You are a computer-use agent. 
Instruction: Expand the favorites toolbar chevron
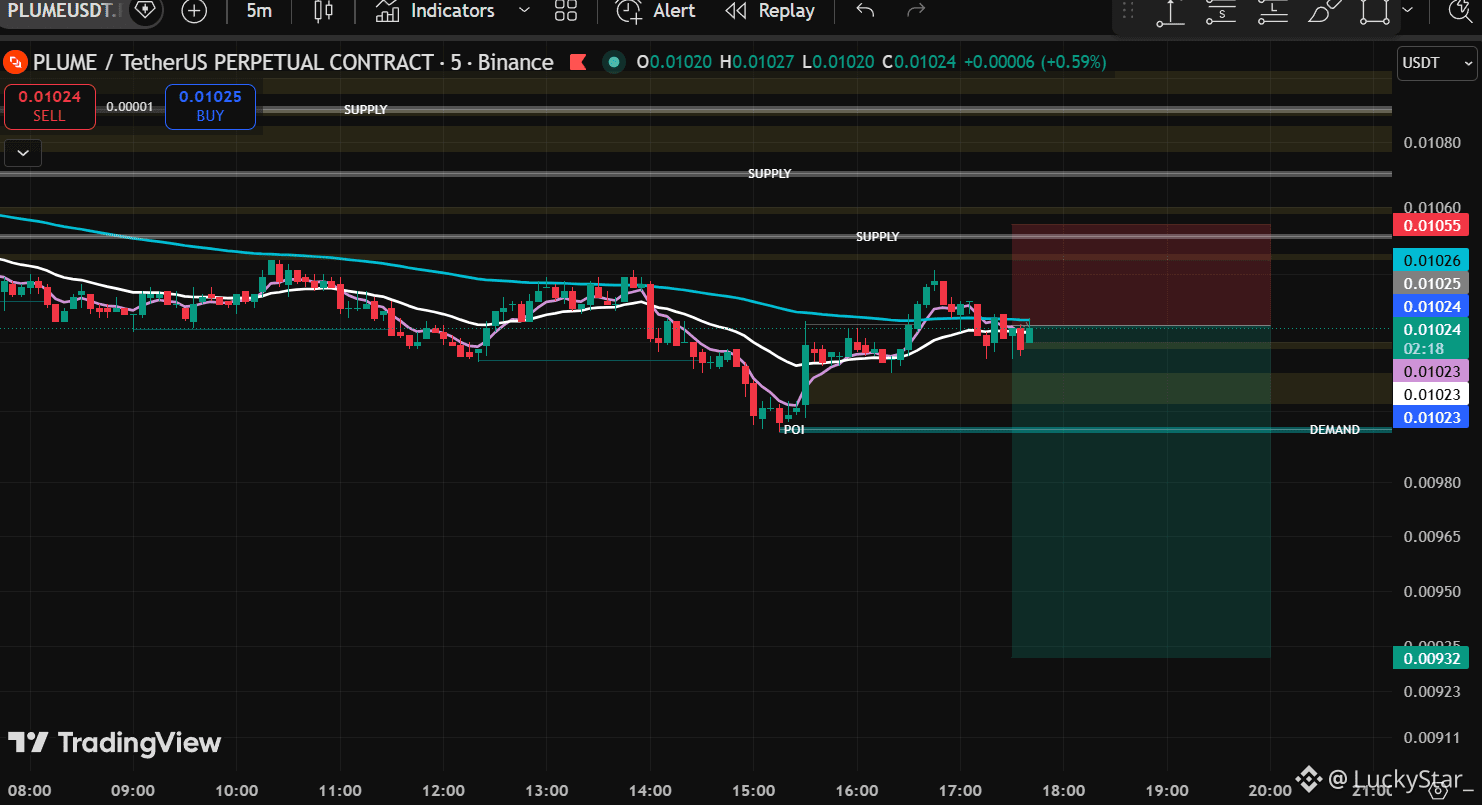click(x=1408, y=11)
